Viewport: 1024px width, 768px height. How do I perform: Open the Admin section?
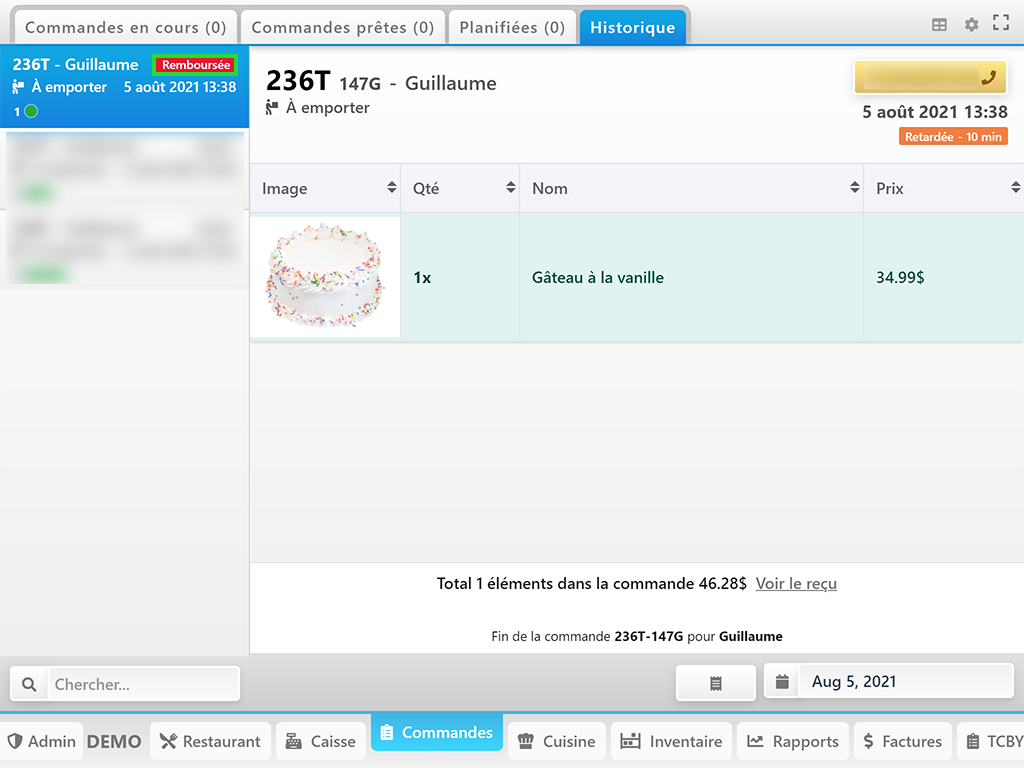pos(42,741)
